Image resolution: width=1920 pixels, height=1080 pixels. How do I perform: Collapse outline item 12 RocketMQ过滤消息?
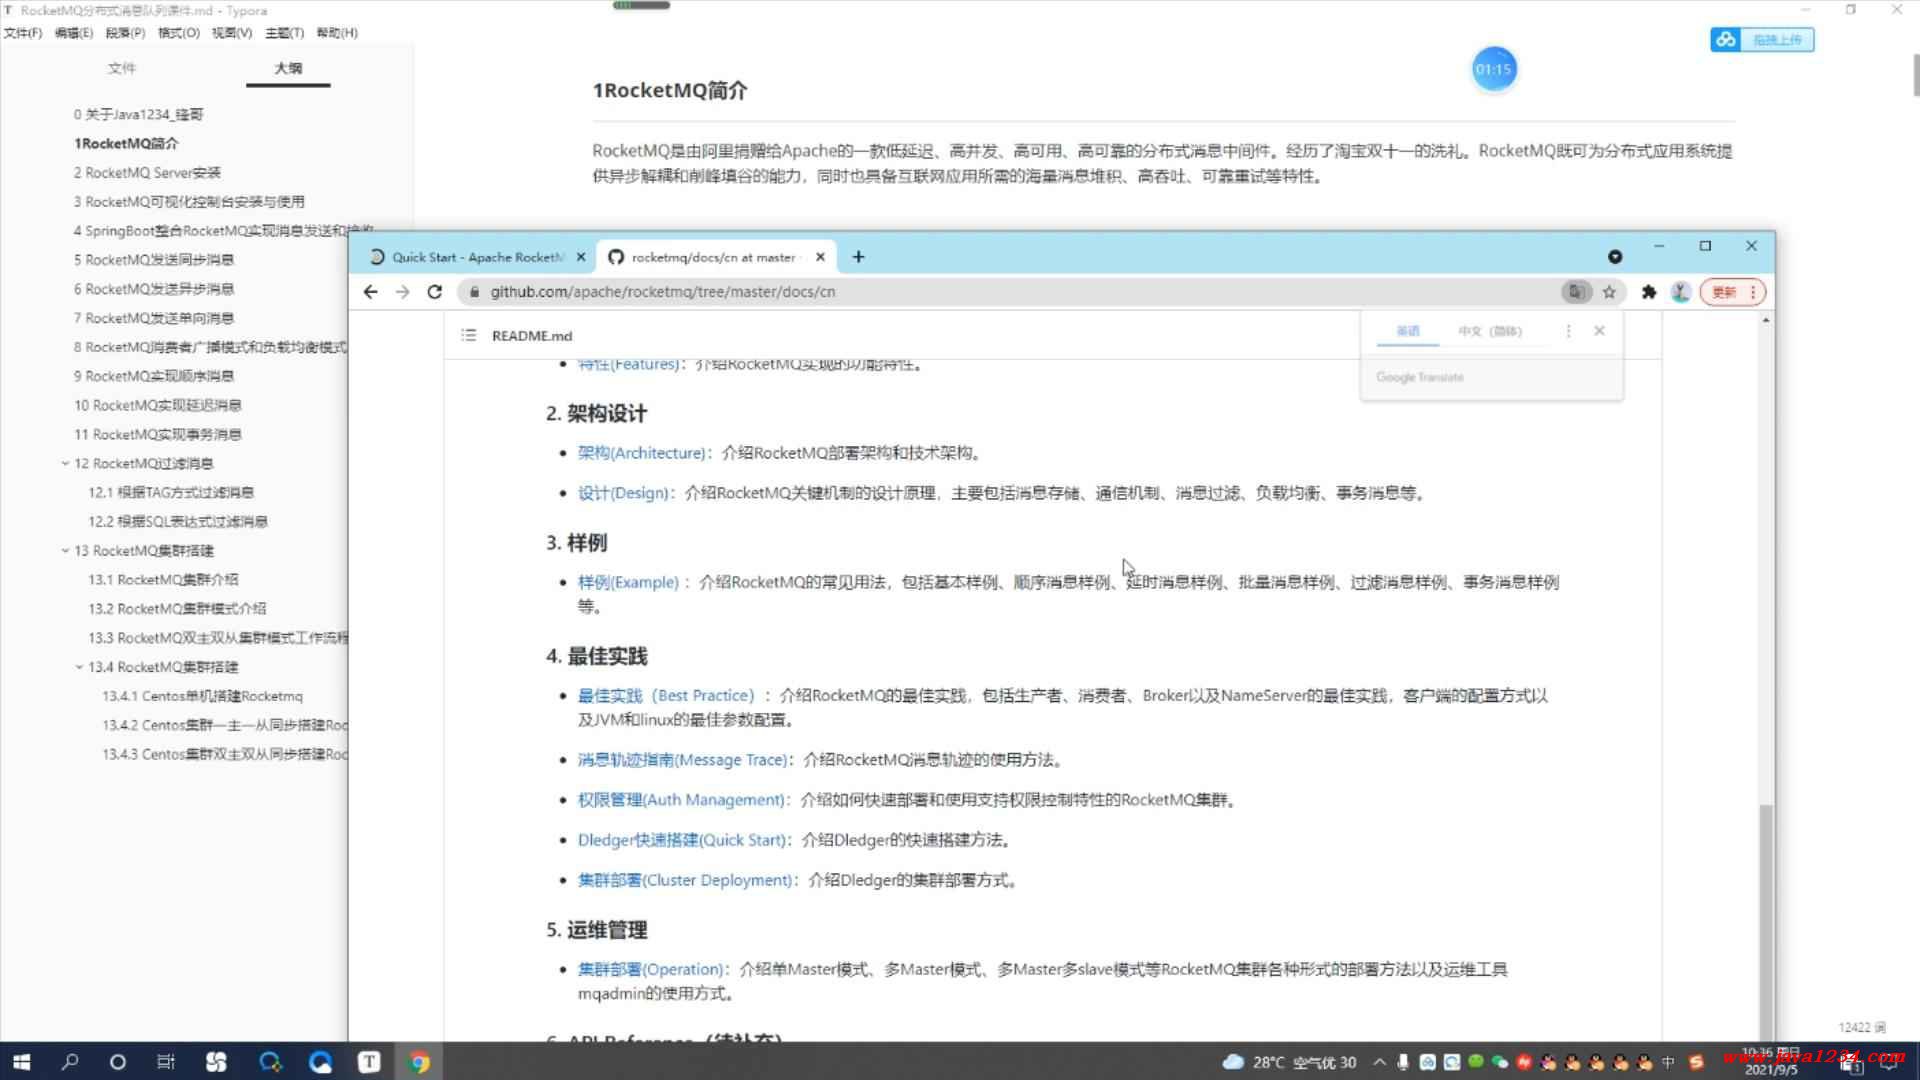65,464
